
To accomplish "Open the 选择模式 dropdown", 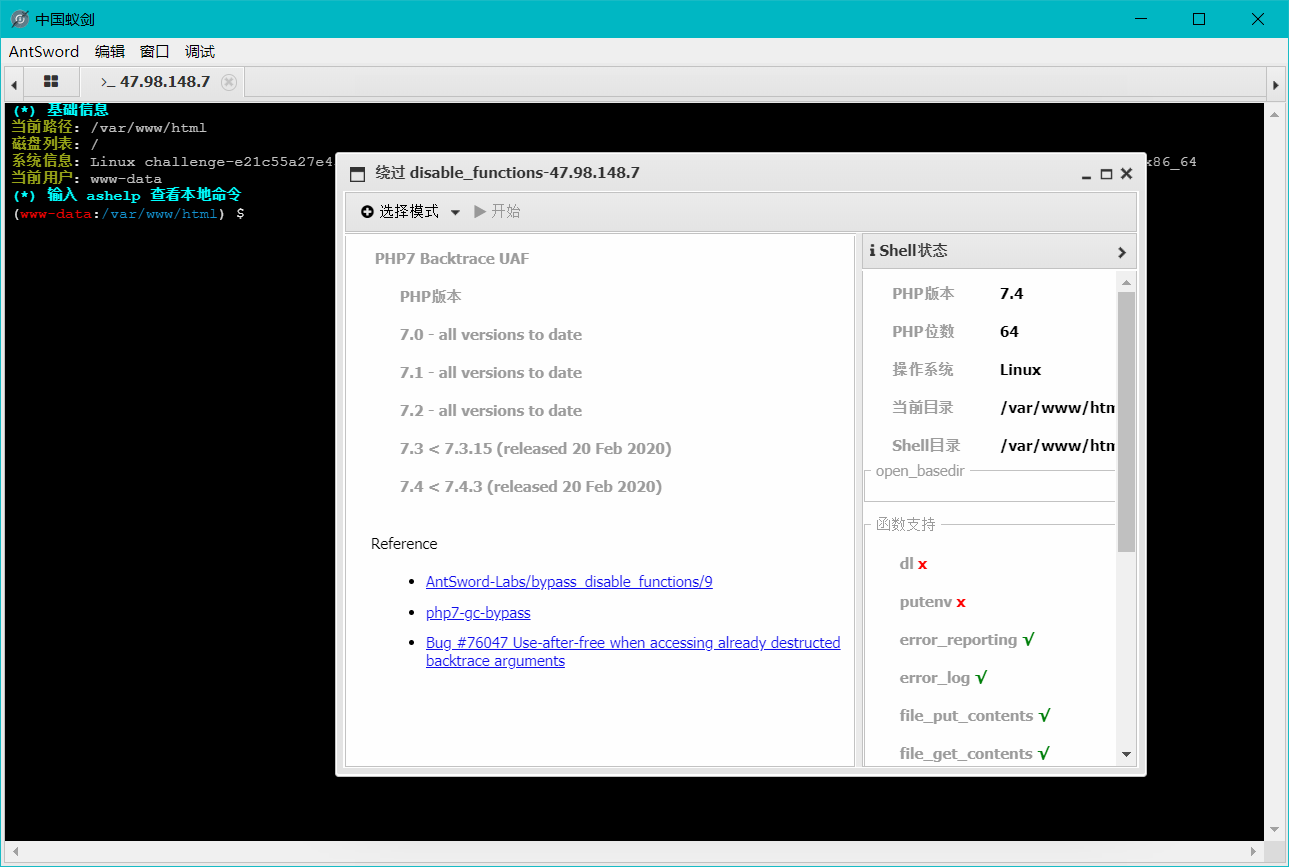I will click(410, 212).
